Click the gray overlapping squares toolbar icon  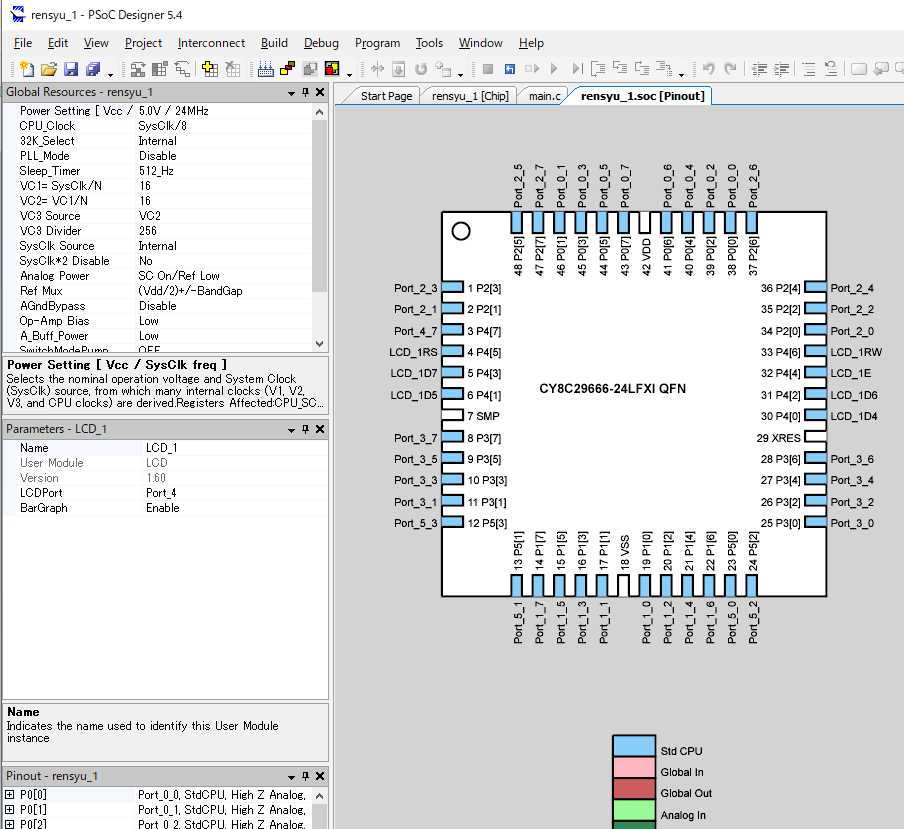[310, 69]
